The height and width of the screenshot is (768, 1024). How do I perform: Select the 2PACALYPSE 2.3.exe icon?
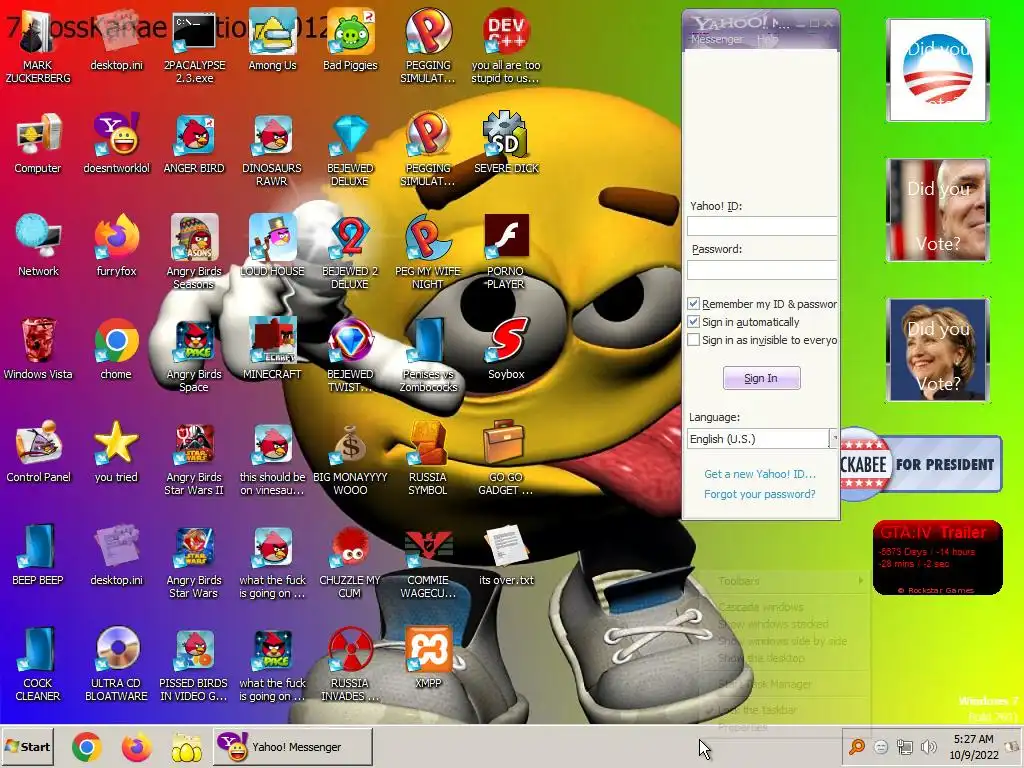pos(194,47)
